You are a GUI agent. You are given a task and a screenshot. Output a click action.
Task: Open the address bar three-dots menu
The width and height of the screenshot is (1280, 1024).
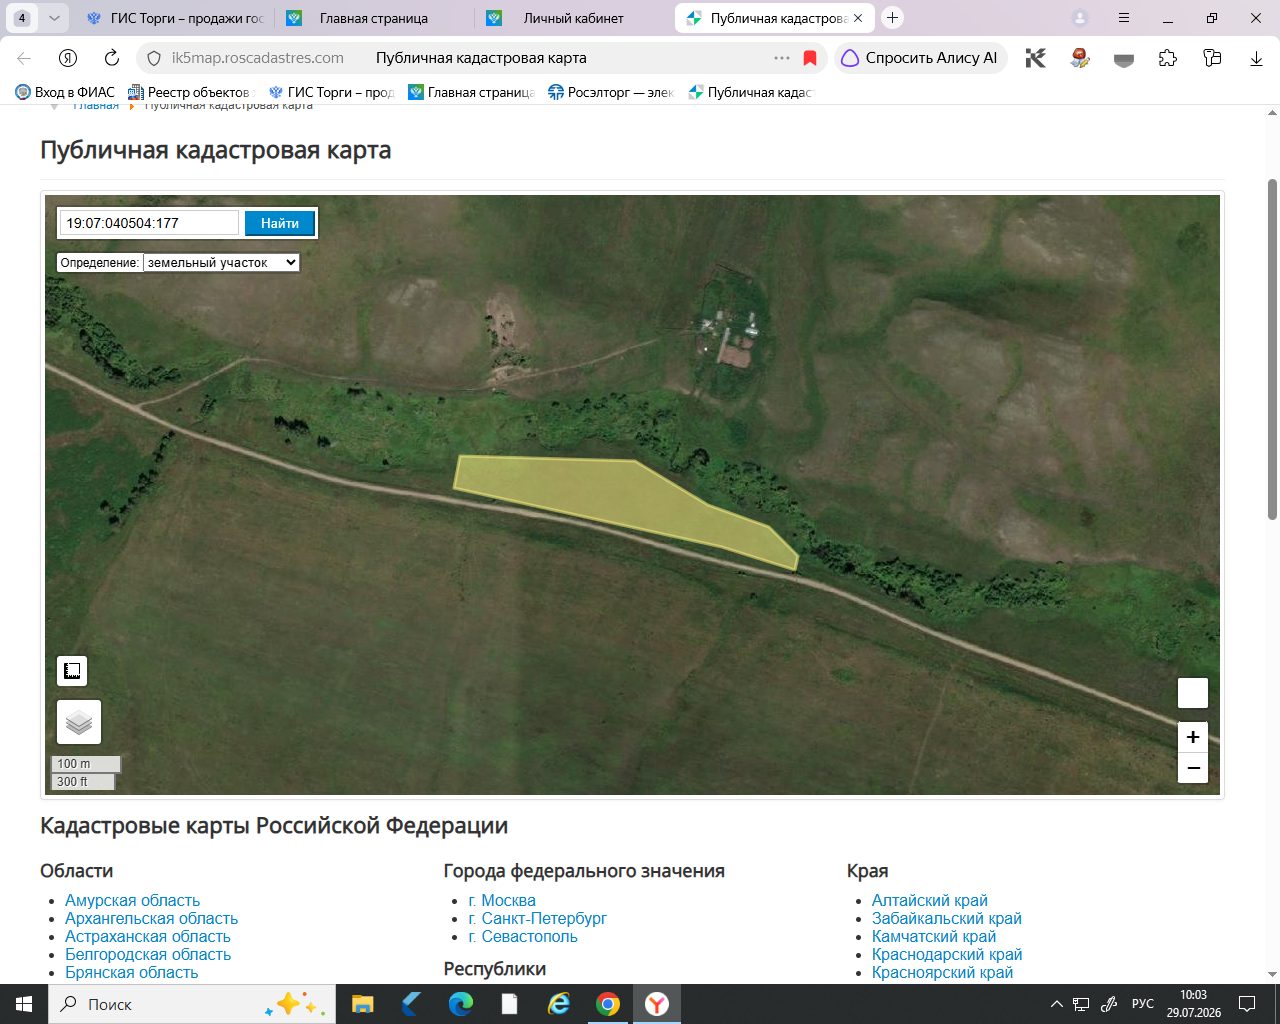[x=782, y=58]
